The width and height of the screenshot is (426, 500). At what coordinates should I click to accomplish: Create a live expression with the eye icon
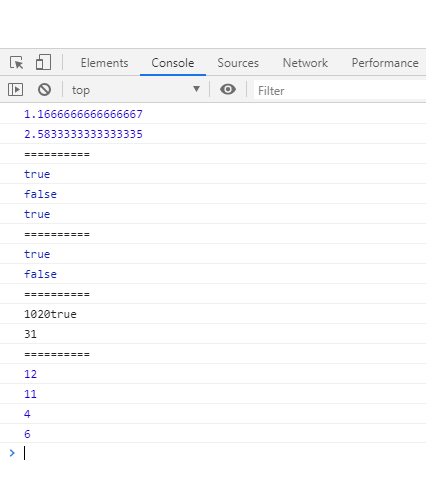click(x=228, y=89)
